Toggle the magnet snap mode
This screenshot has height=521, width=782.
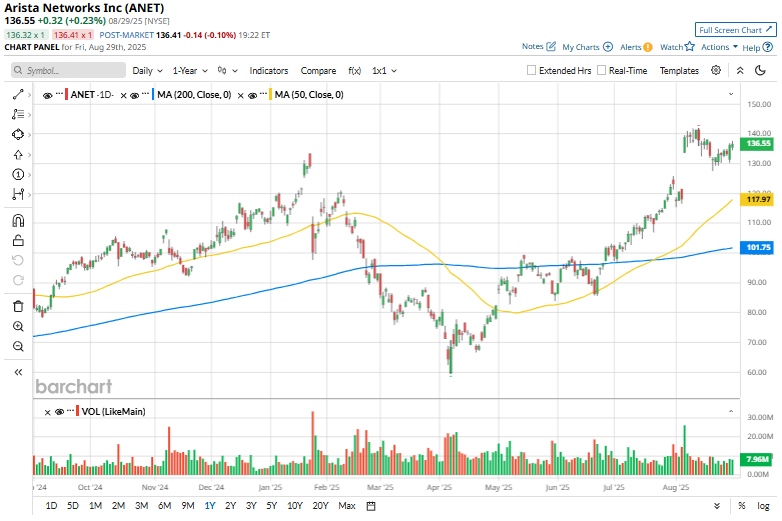pos(18,221)
